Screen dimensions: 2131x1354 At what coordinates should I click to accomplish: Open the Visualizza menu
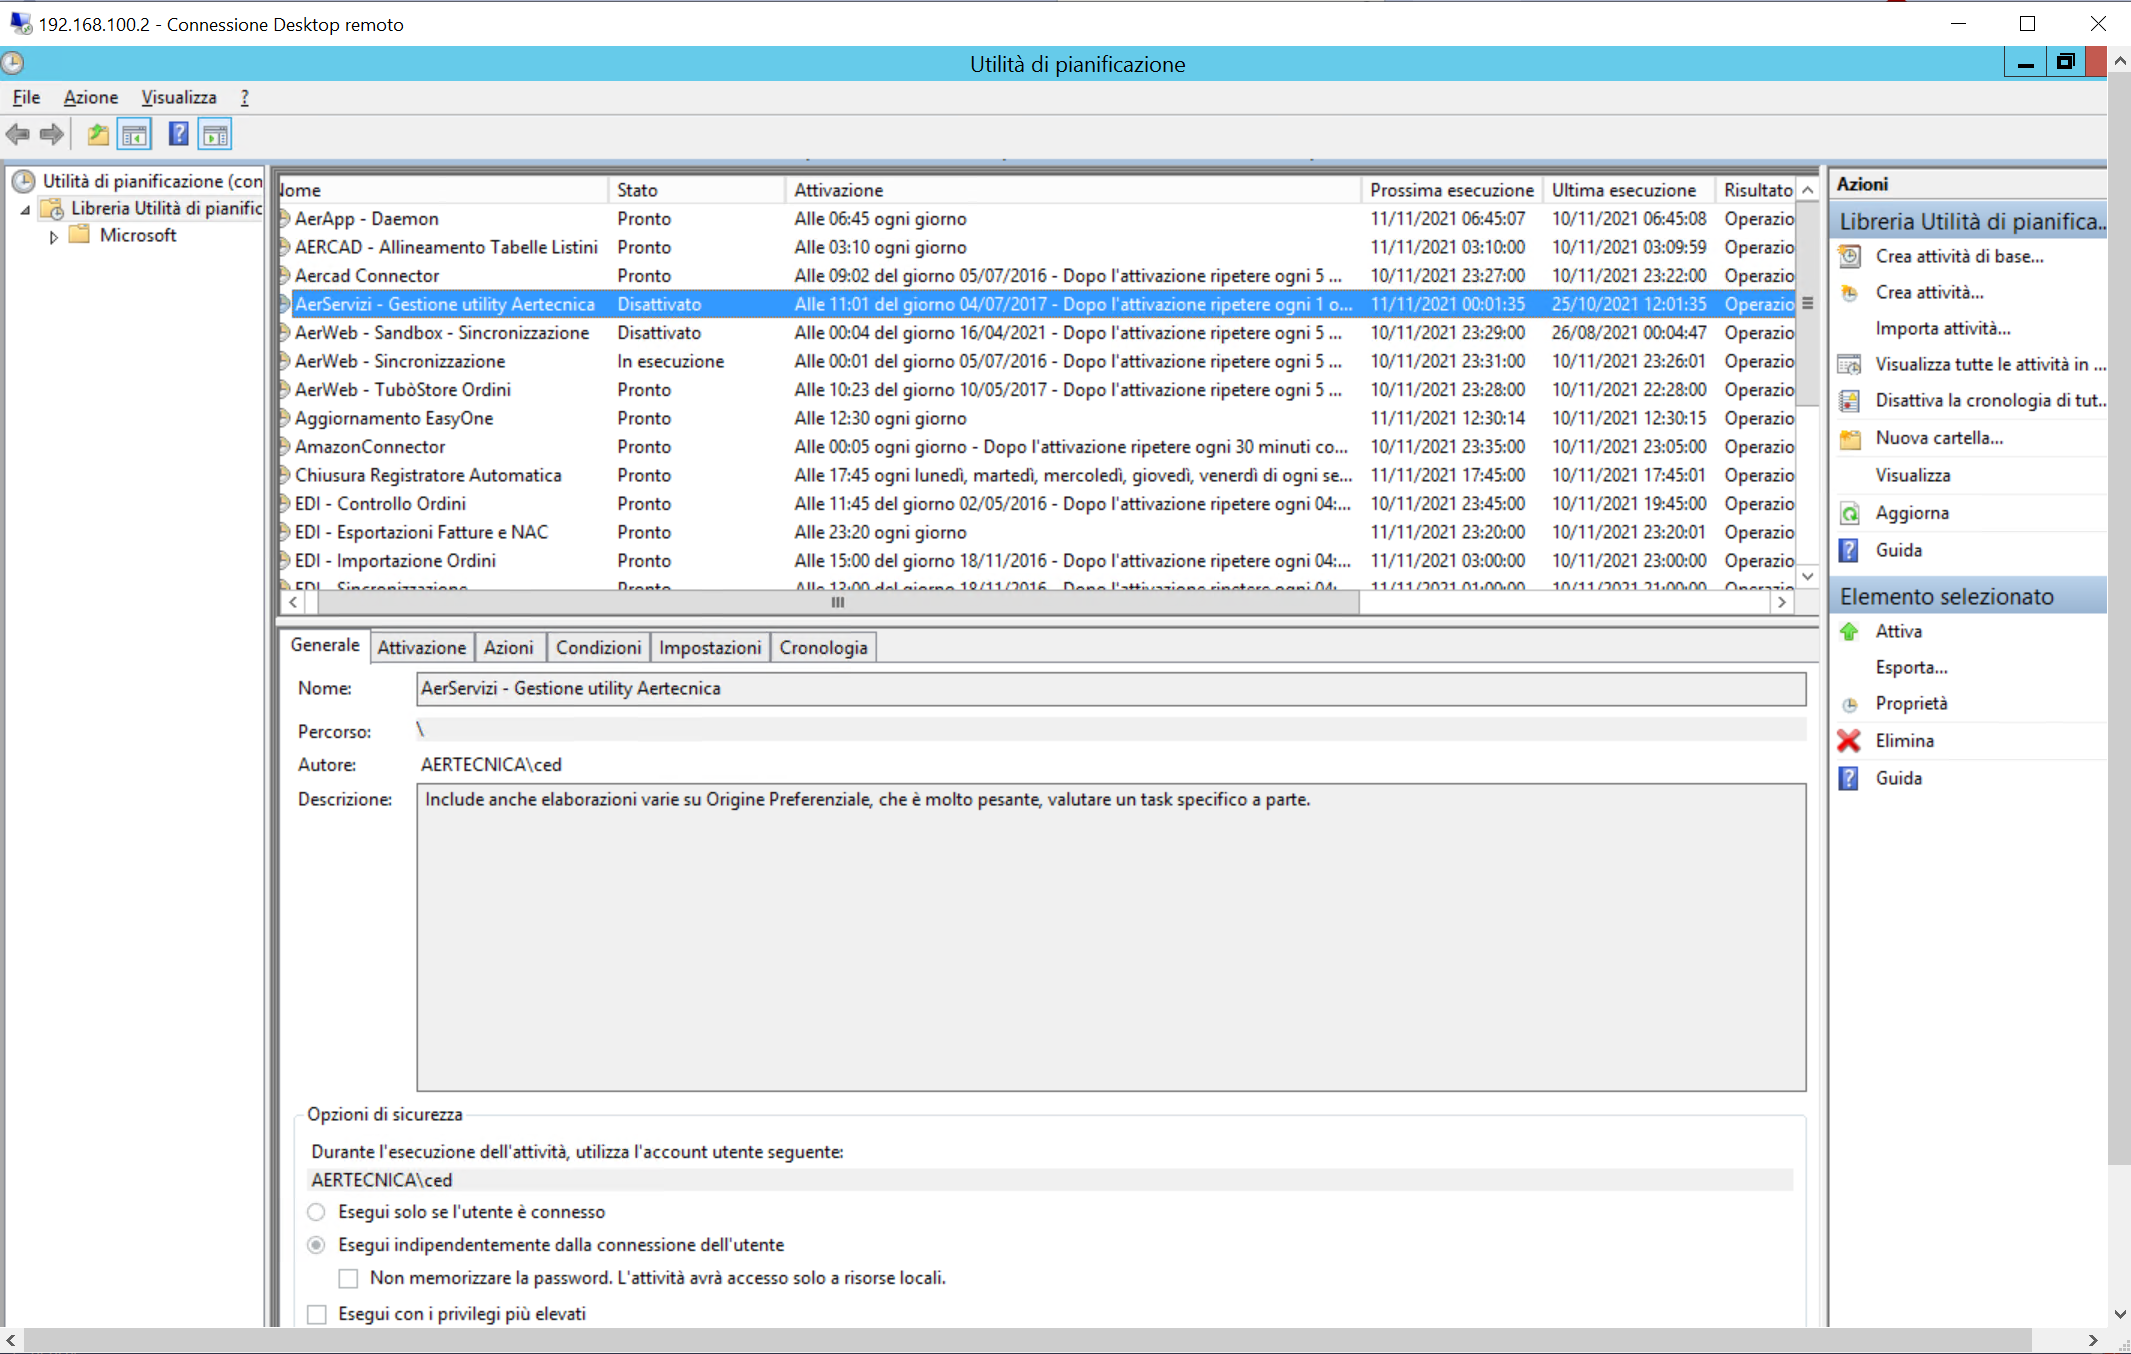[179, 97]
